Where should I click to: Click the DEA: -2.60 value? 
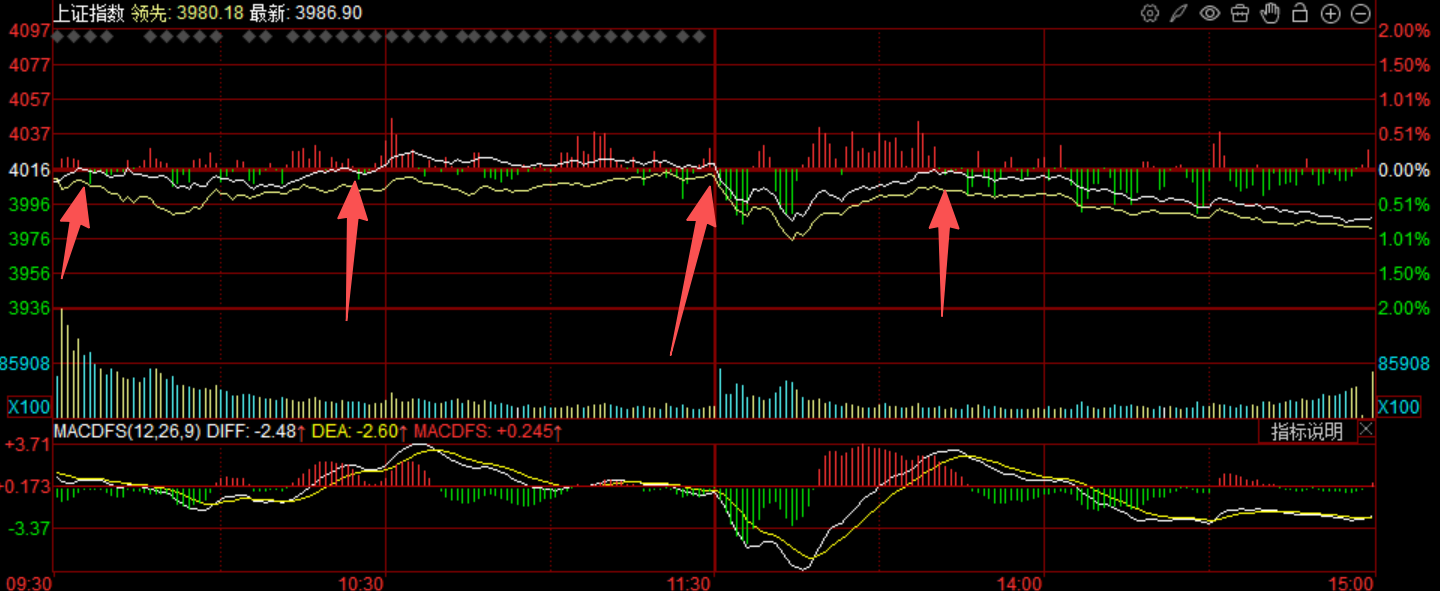coord(360,431)
